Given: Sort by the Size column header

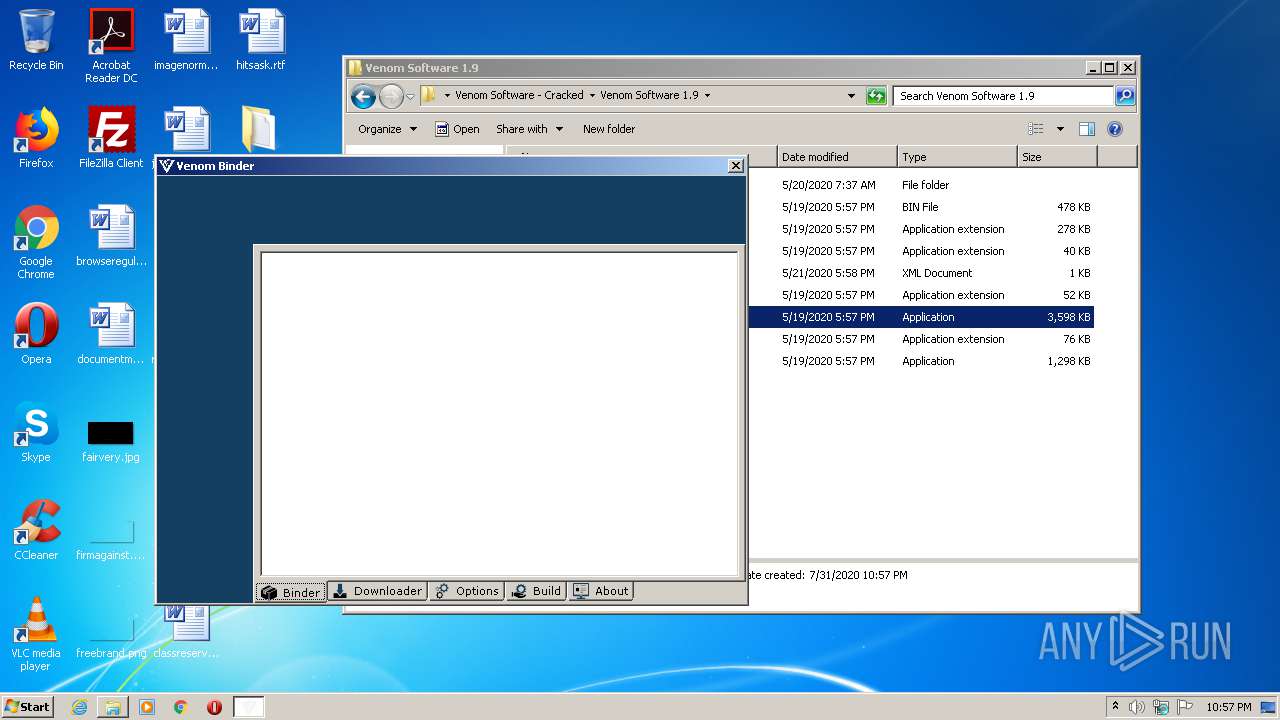Looking at the screenshot, I should coord(1057,157).
